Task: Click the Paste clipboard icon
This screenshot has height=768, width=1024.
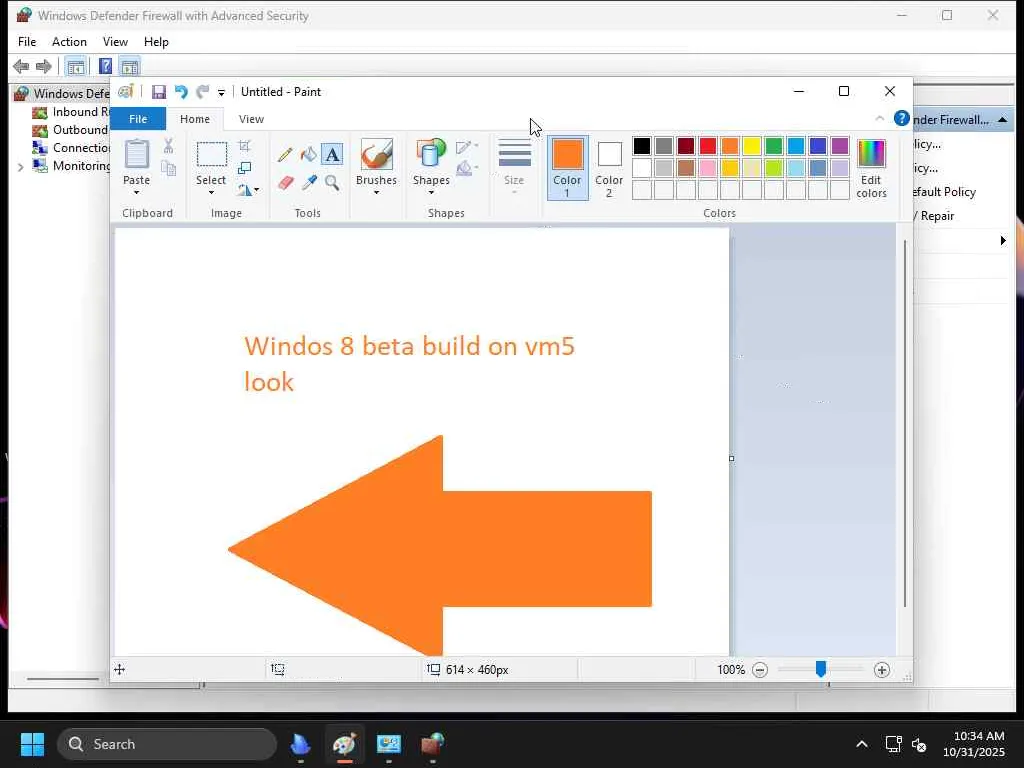Action: [136, 155]
